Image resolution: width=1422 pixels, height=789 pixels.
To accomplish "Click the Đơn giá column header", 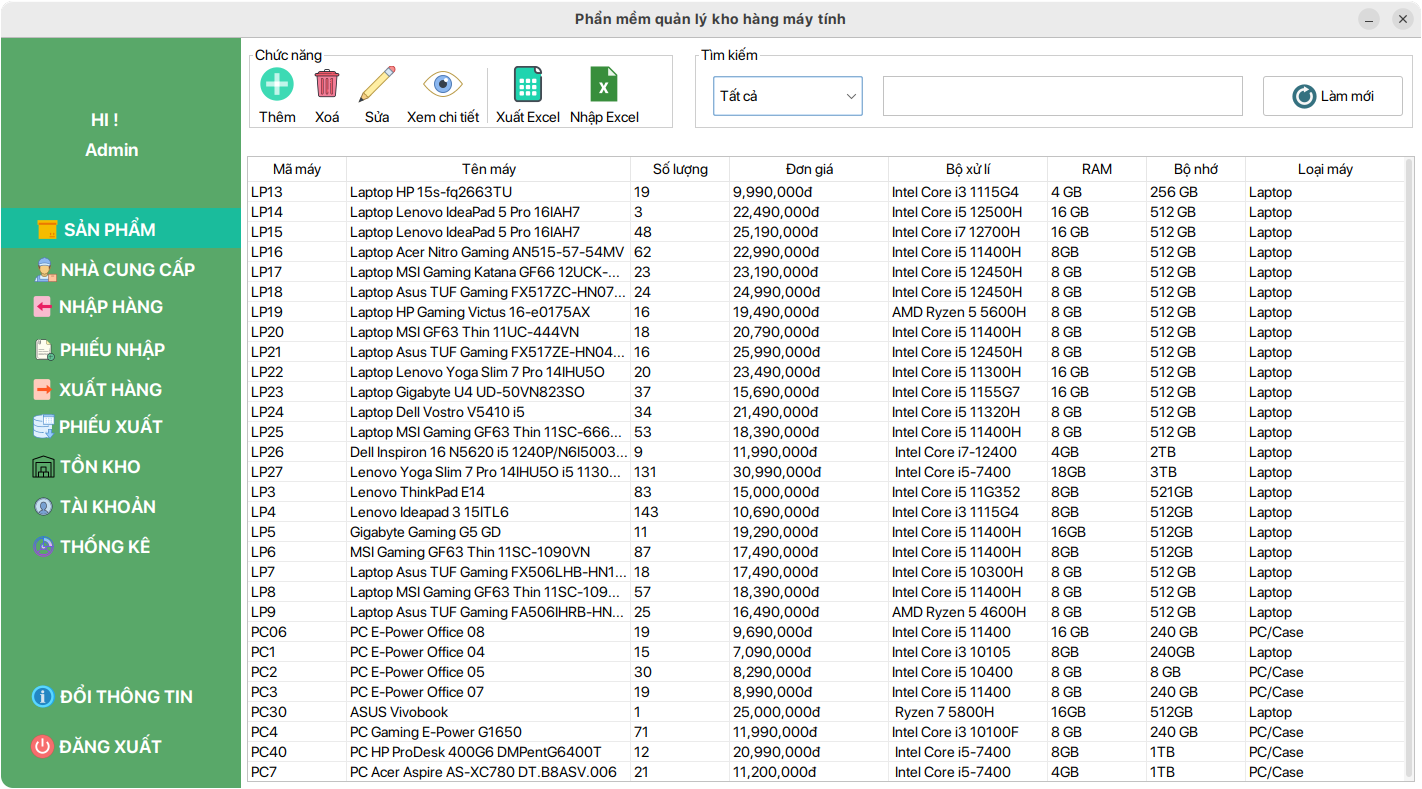I will [809, 169].
